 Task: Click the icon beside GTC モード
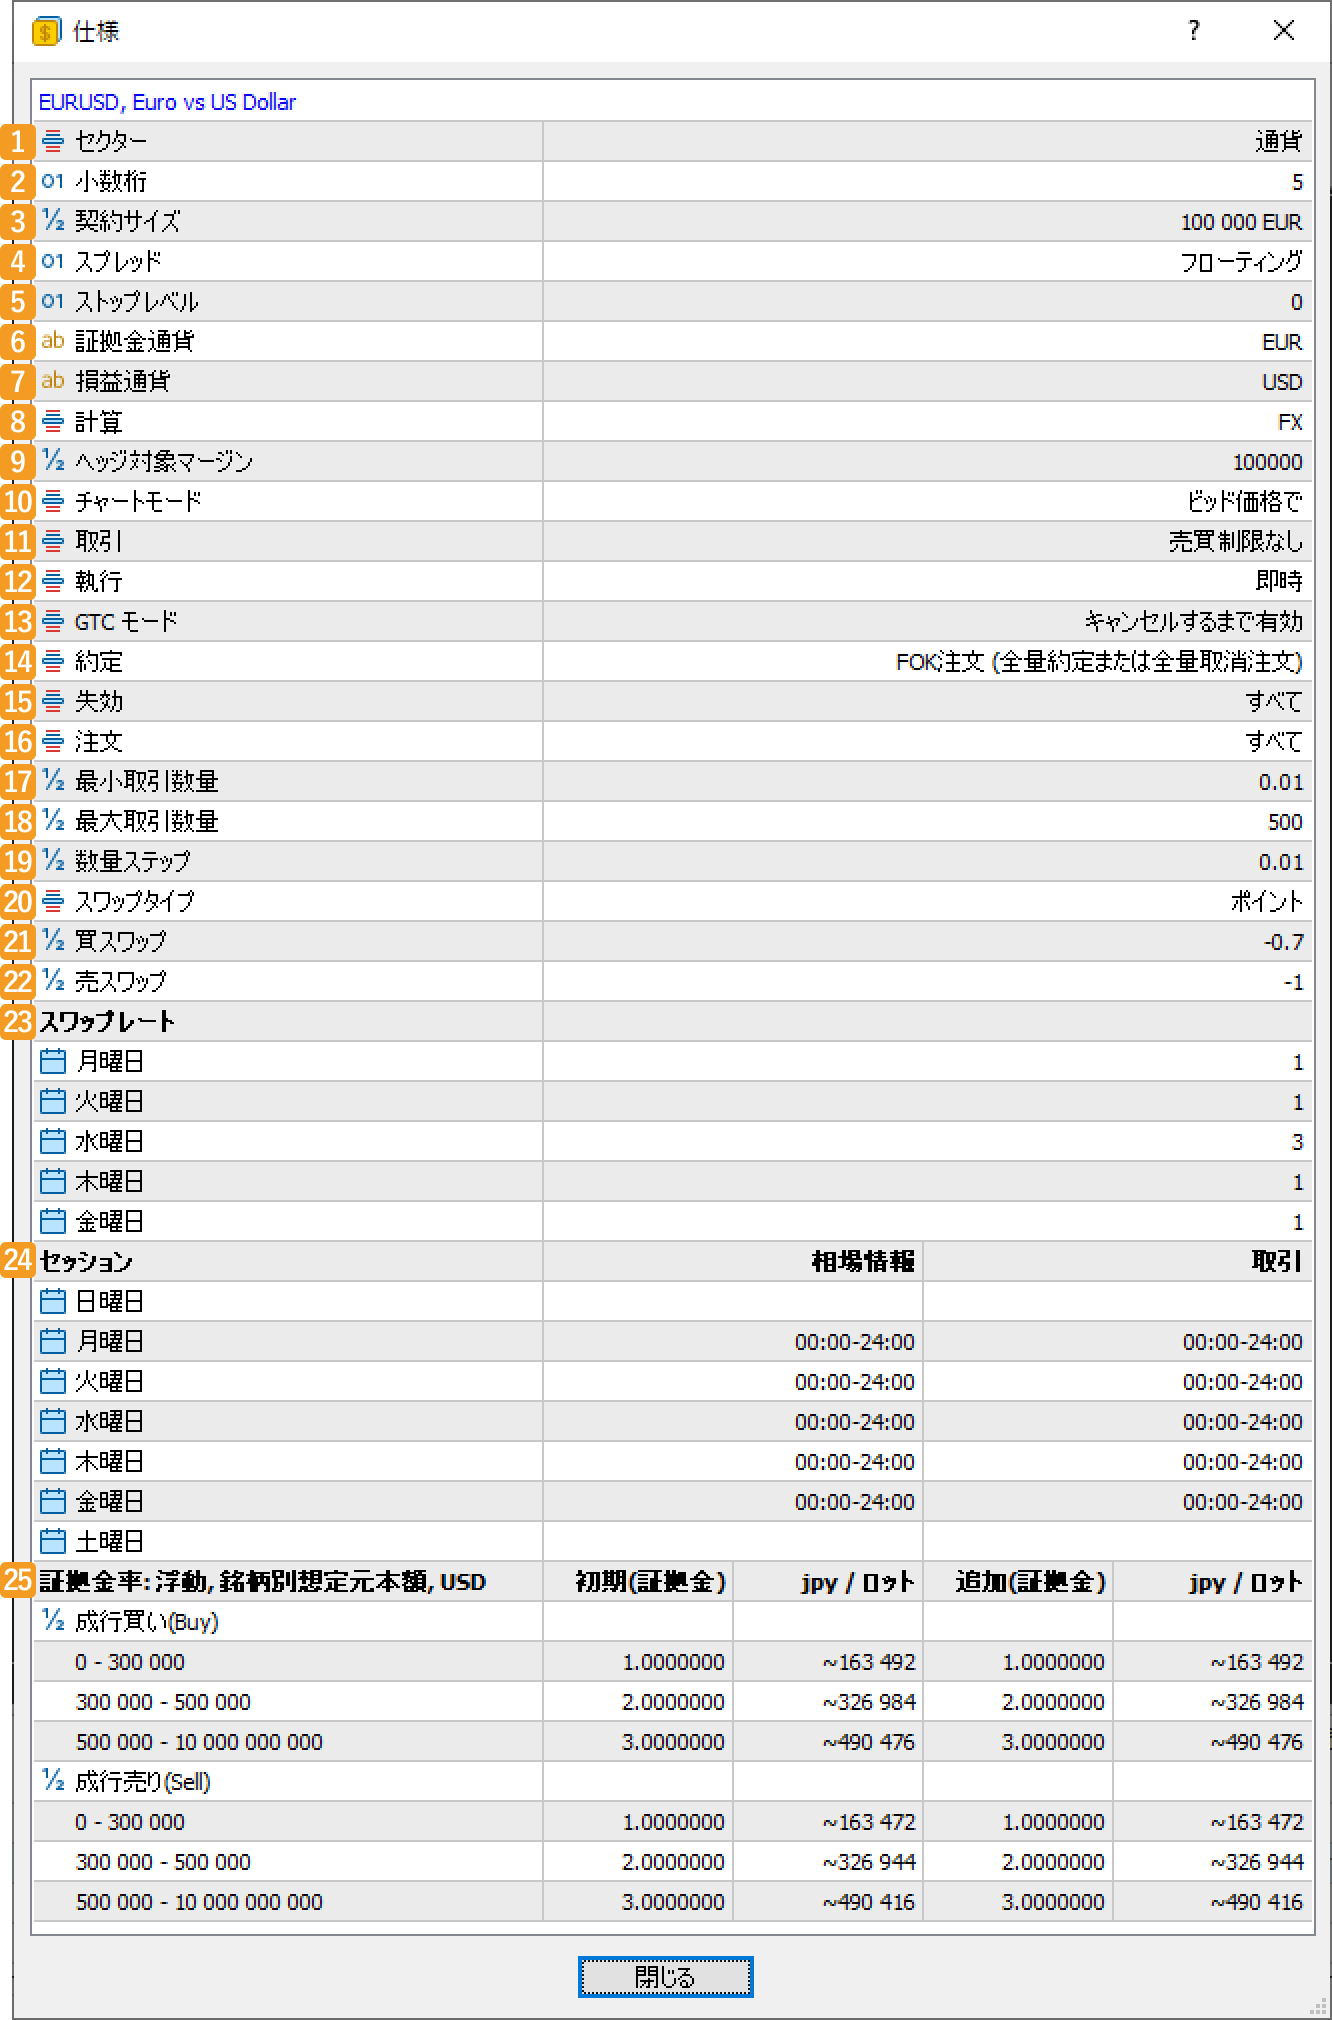(54, 621)
